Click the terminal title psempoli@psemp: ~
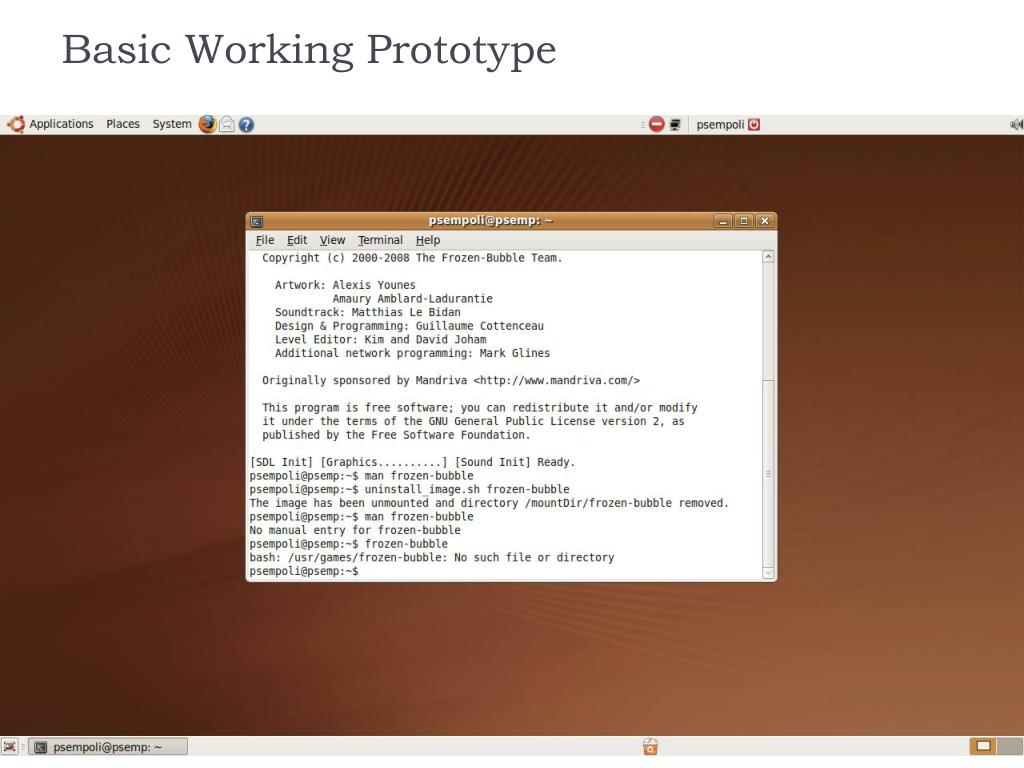The width and height of the screenshot is (1024, 768). point(490,220)
